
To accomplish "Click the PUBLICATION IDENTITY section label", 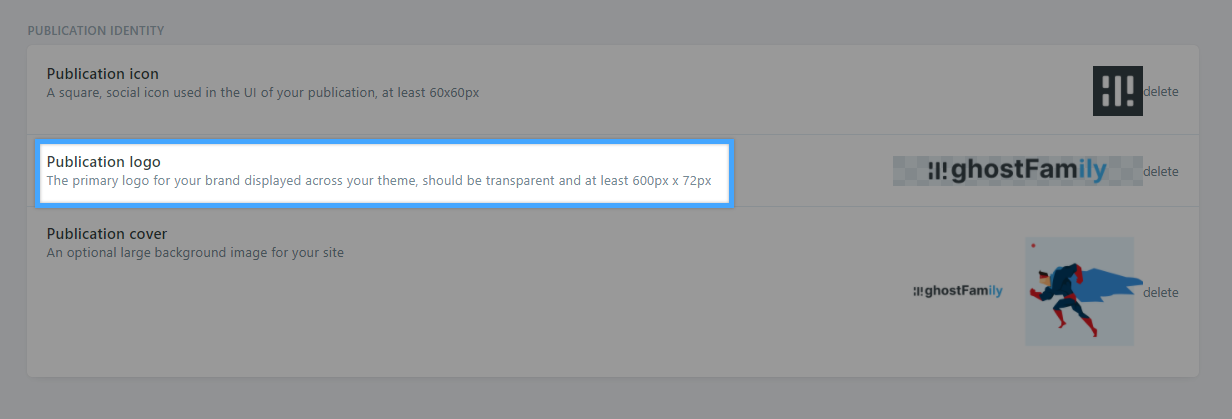I will pos(96,31).
